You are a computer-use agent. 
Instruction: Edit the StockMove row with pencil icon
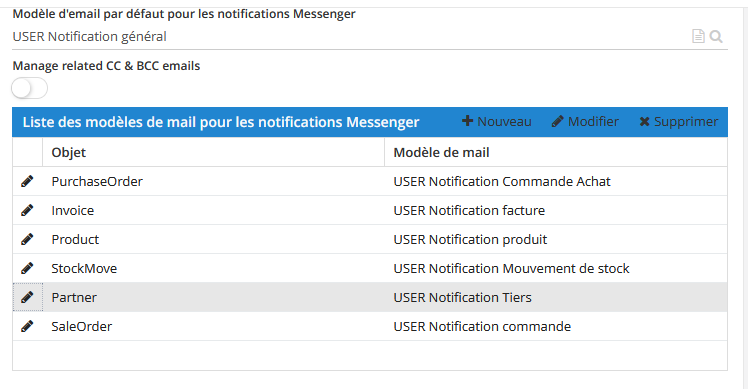click(27, 268)
